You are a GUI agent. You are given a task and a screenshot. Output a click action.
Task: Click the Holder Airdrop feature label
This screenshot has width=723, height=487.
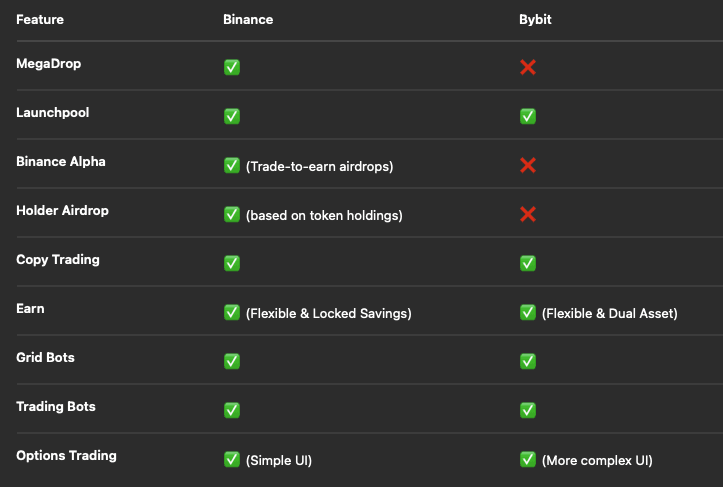(x=62, y=211)
